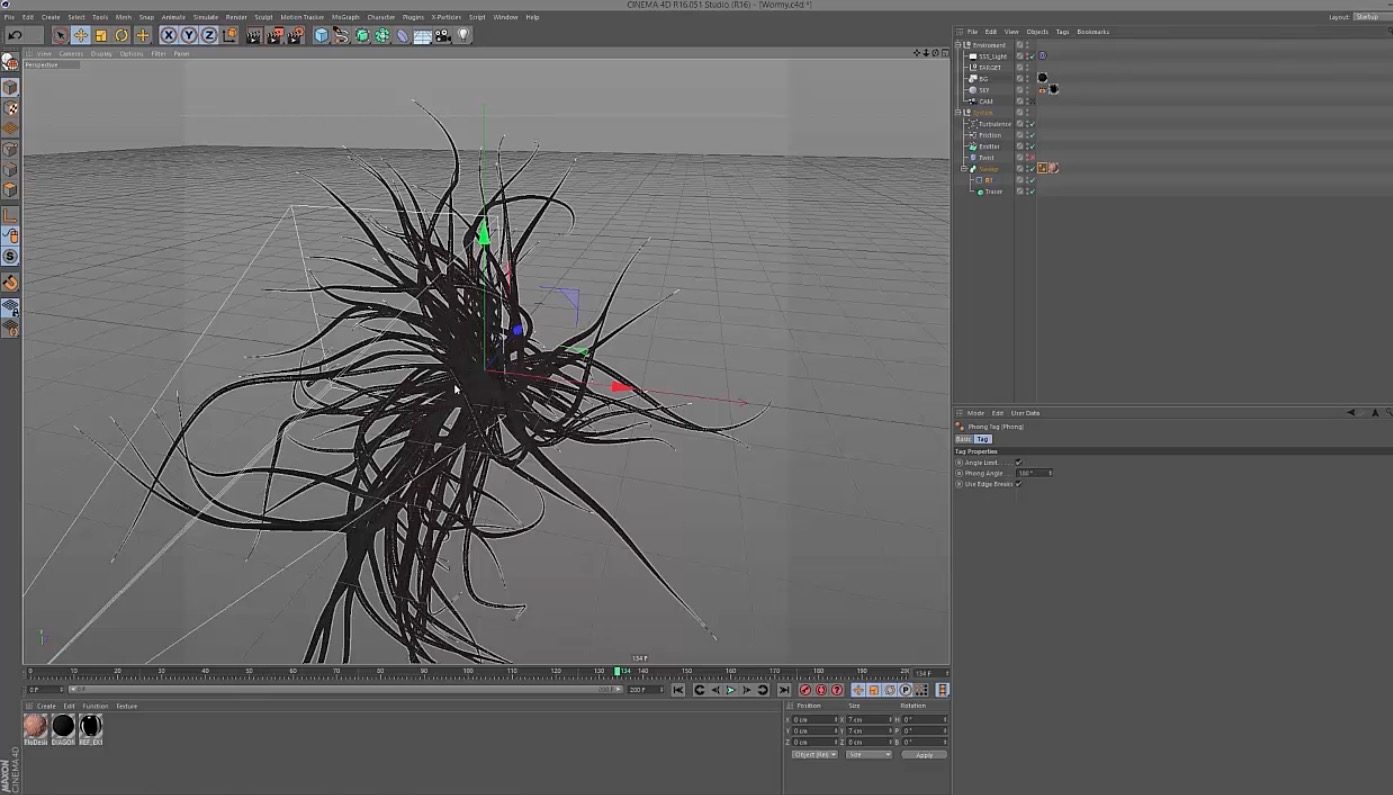Image resolution: width=1393 pixels, height=795 pixels.
Task: Open the MoGraph menu
Action: pyautogui.click(x=345, y=17)
